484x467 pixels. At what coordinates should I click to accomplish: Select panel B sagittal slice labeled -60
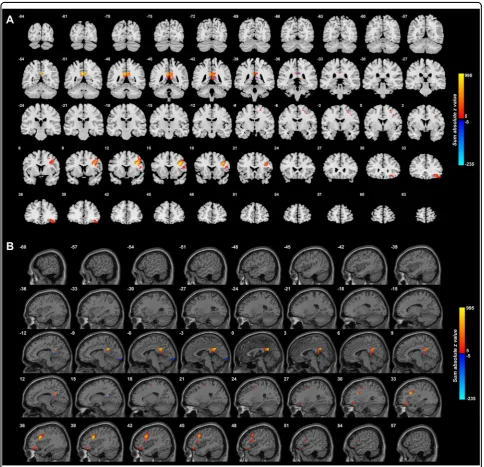pos(48,267)
